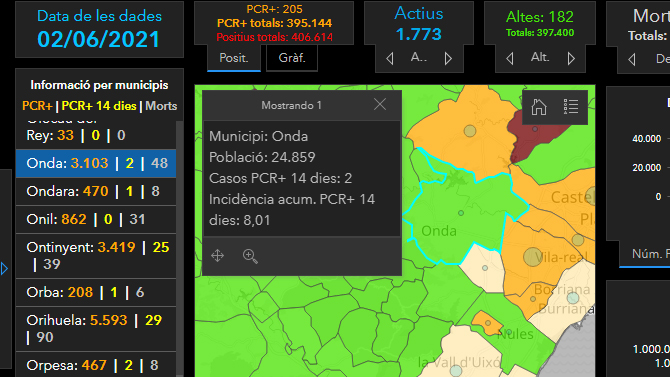
Task: Open the map legend list icon
Action: click(570, 107)
